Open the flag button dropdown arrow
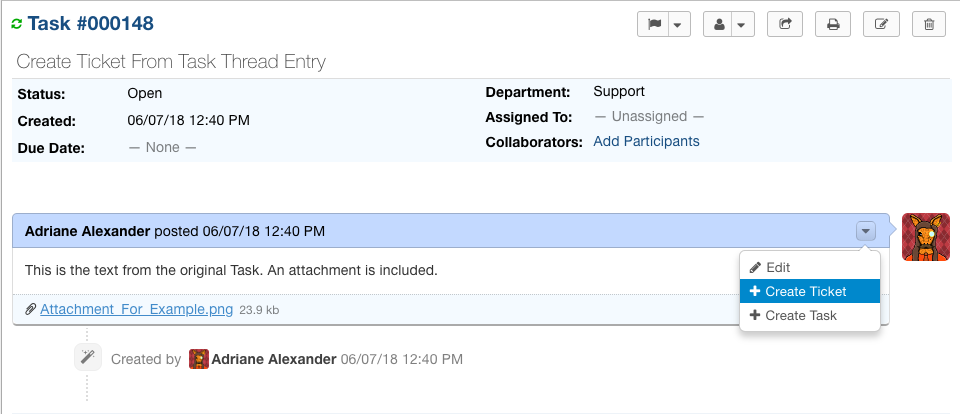The width and height of the screenshot is (960, 414). click(x=679, y=25)
